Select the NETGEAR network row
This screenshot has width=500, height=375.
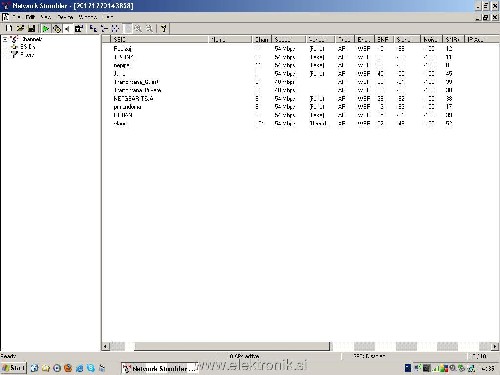click(x=133, y=99)
